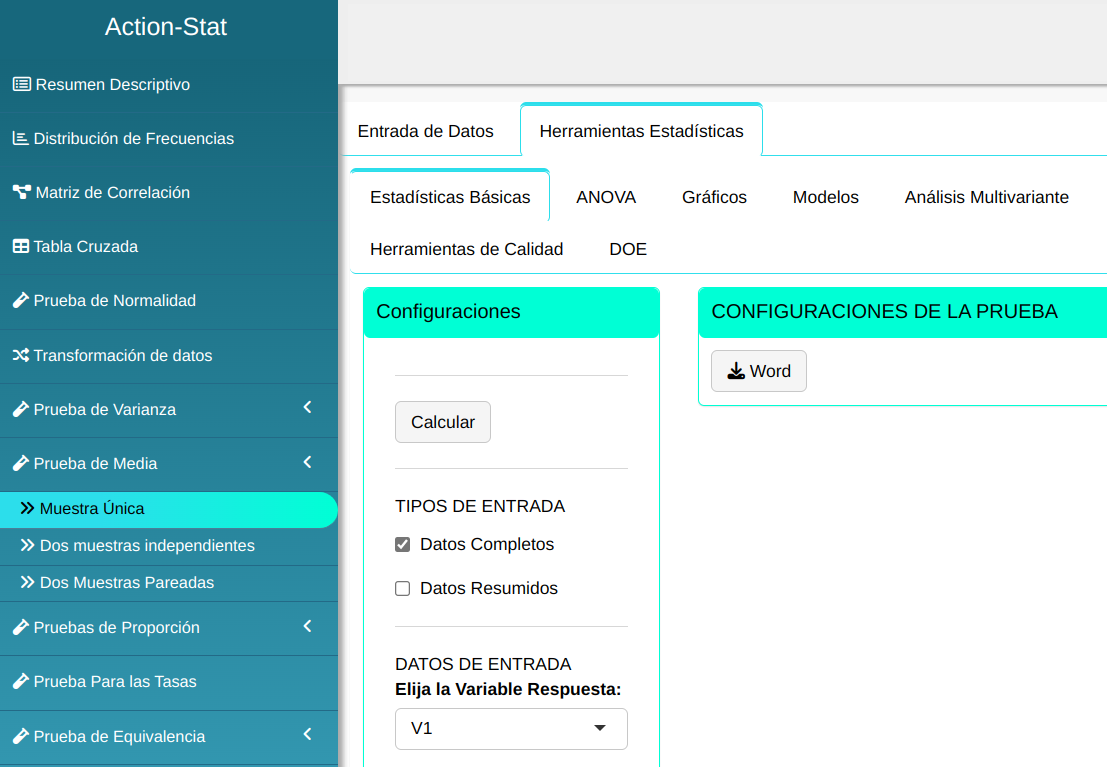Open the Variable Respuesta V1 dropdown
The width and height of the screenshot is (1107, 767).
(511, 729)
